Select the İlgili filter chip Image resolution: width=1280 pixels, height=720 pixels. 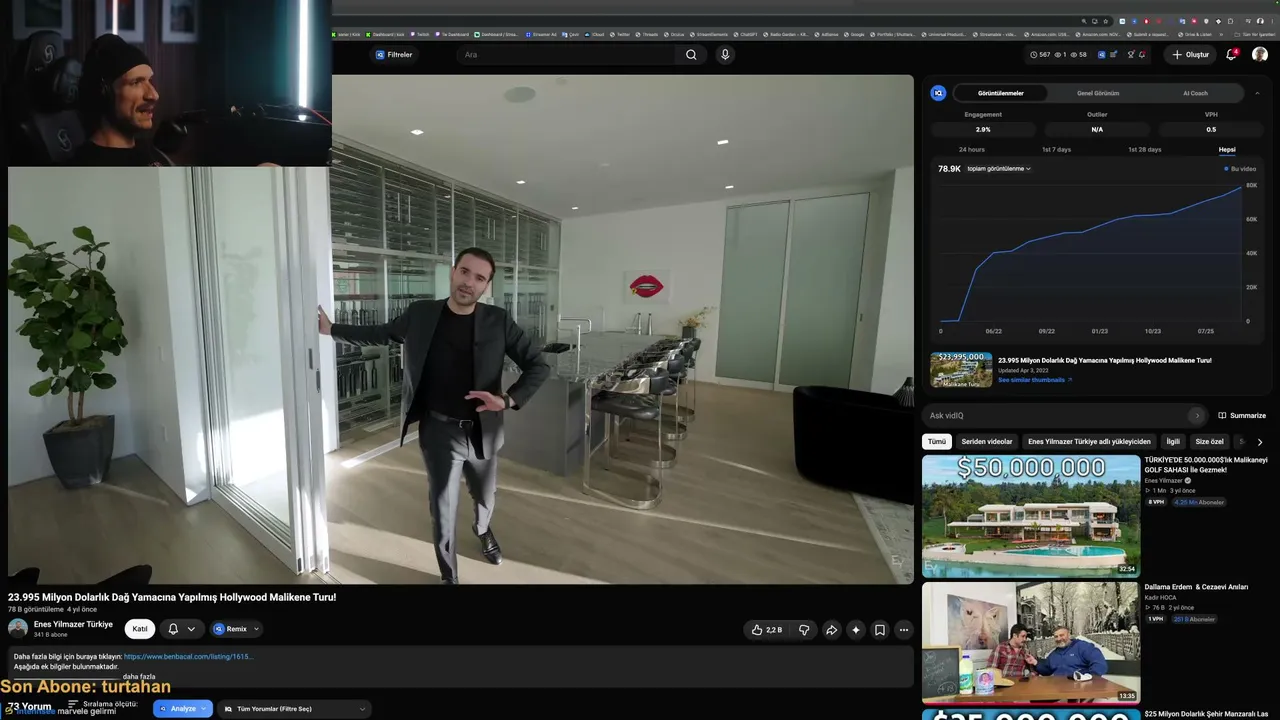tap(1173, 441)
